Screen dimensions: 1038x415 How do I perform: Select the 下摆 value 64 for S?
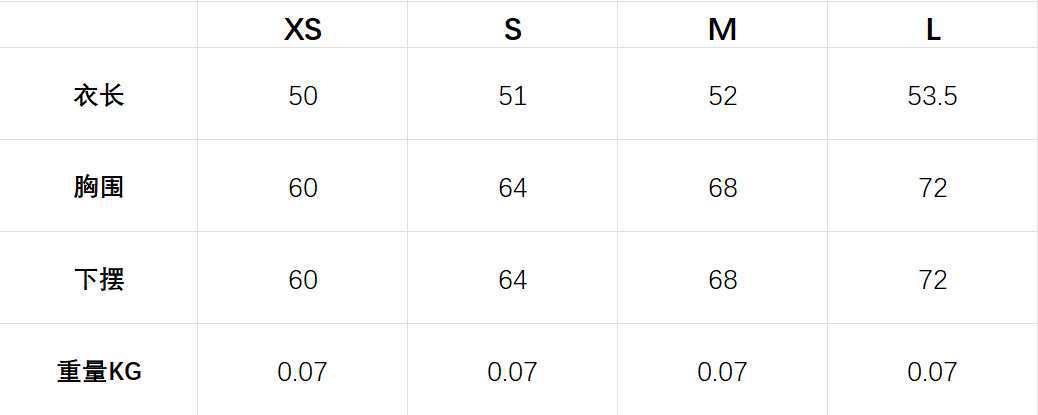(x=513, y=280)
